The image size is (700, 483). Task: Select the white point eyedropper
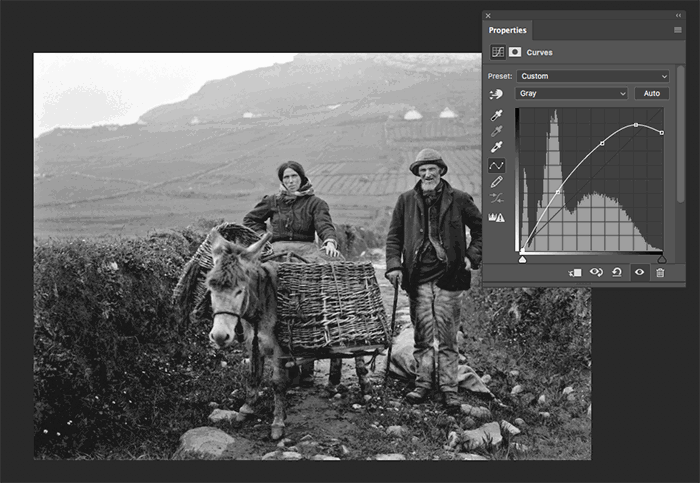(x=496, y=147)
